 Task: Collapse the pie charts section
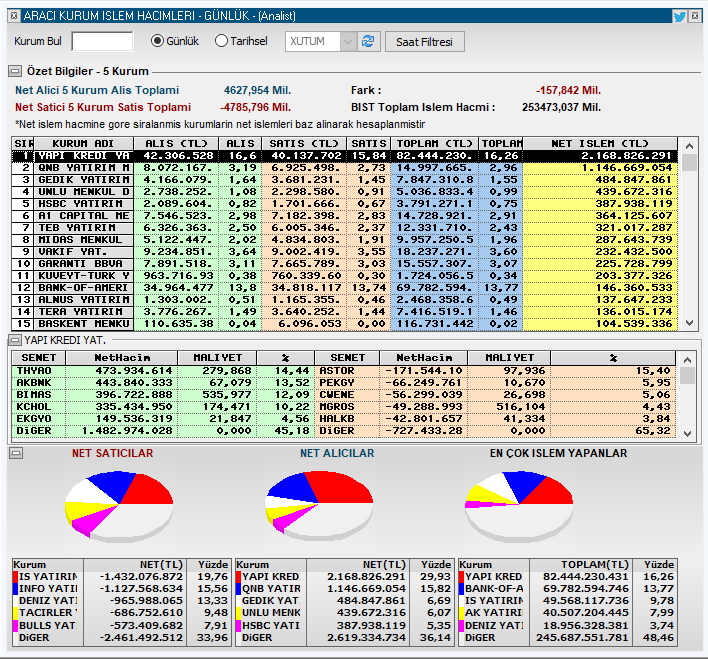coord(16,453)
